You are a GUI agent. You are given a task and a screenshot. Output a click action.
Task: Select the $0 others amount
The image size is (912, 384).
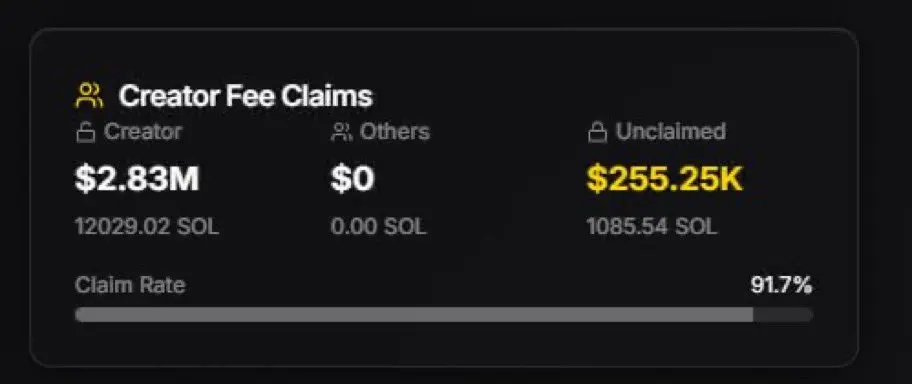coord(352,179)
